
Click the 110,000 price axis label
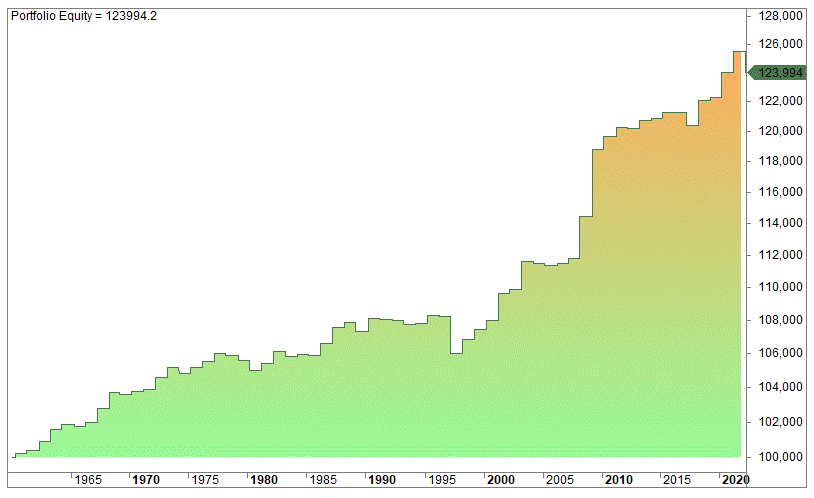click(x=780, y=287)
